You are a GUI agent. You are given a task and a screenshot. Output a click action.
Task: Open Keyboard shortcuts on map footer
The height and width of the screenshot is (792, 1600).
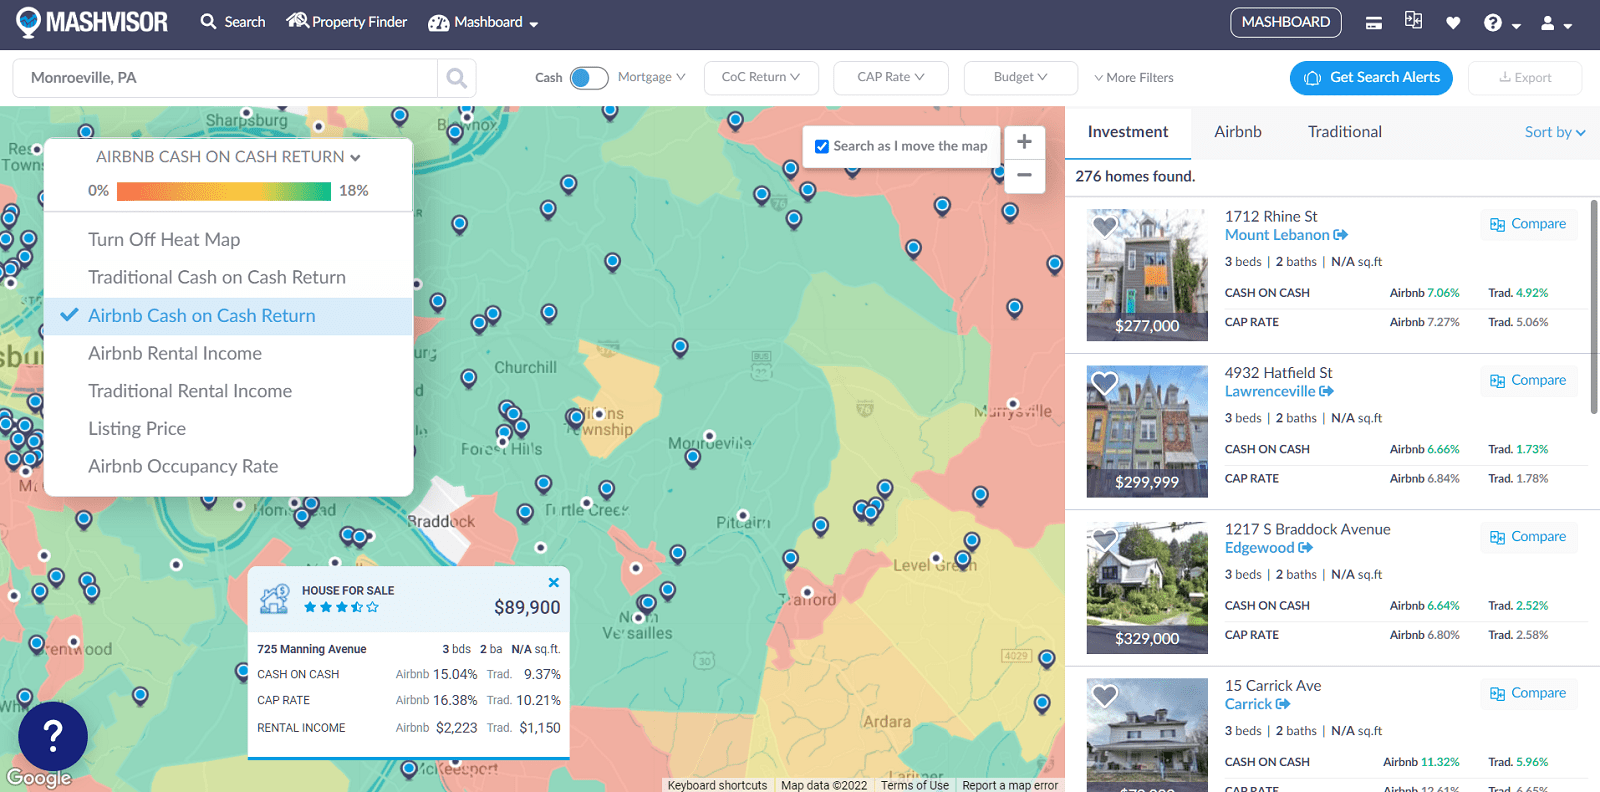pos(717,785)
